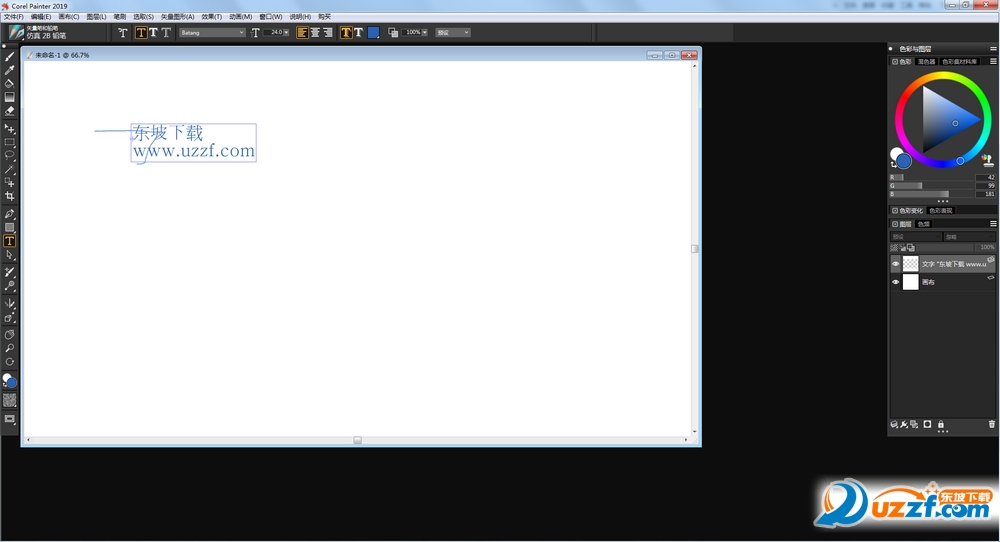
Task: Set text alignment to right
Action: pos(327,33)
